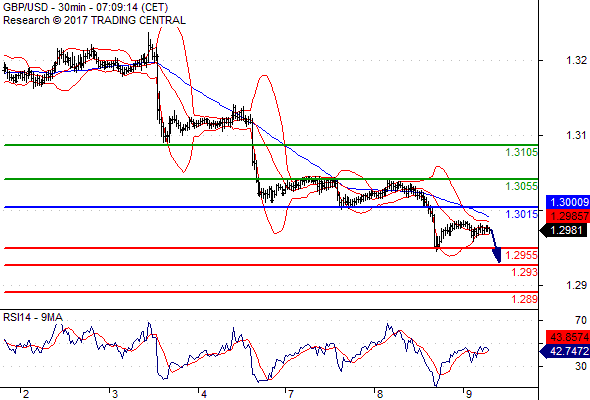The width and height of the screenshot is (590, 400).
Task: Click the blue 1.30009 price tag
Action: tap(568, 202)
